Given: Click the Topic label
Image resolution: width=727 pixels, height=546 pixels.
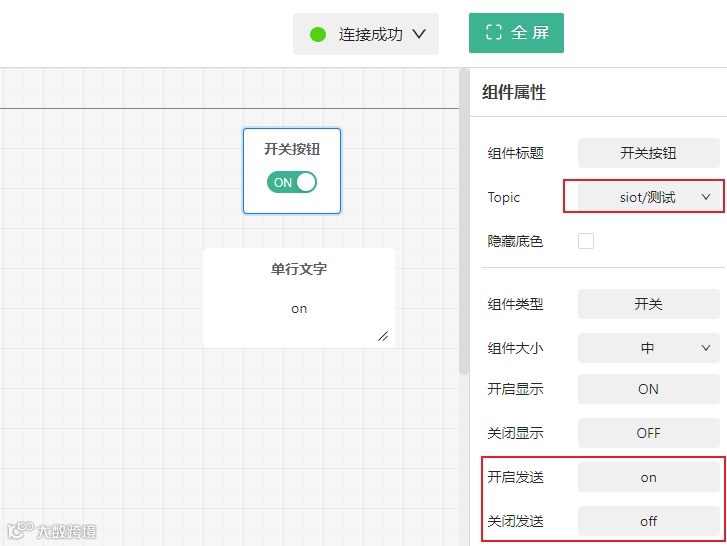Looking at the screenshot, I should tap(504, 197).
